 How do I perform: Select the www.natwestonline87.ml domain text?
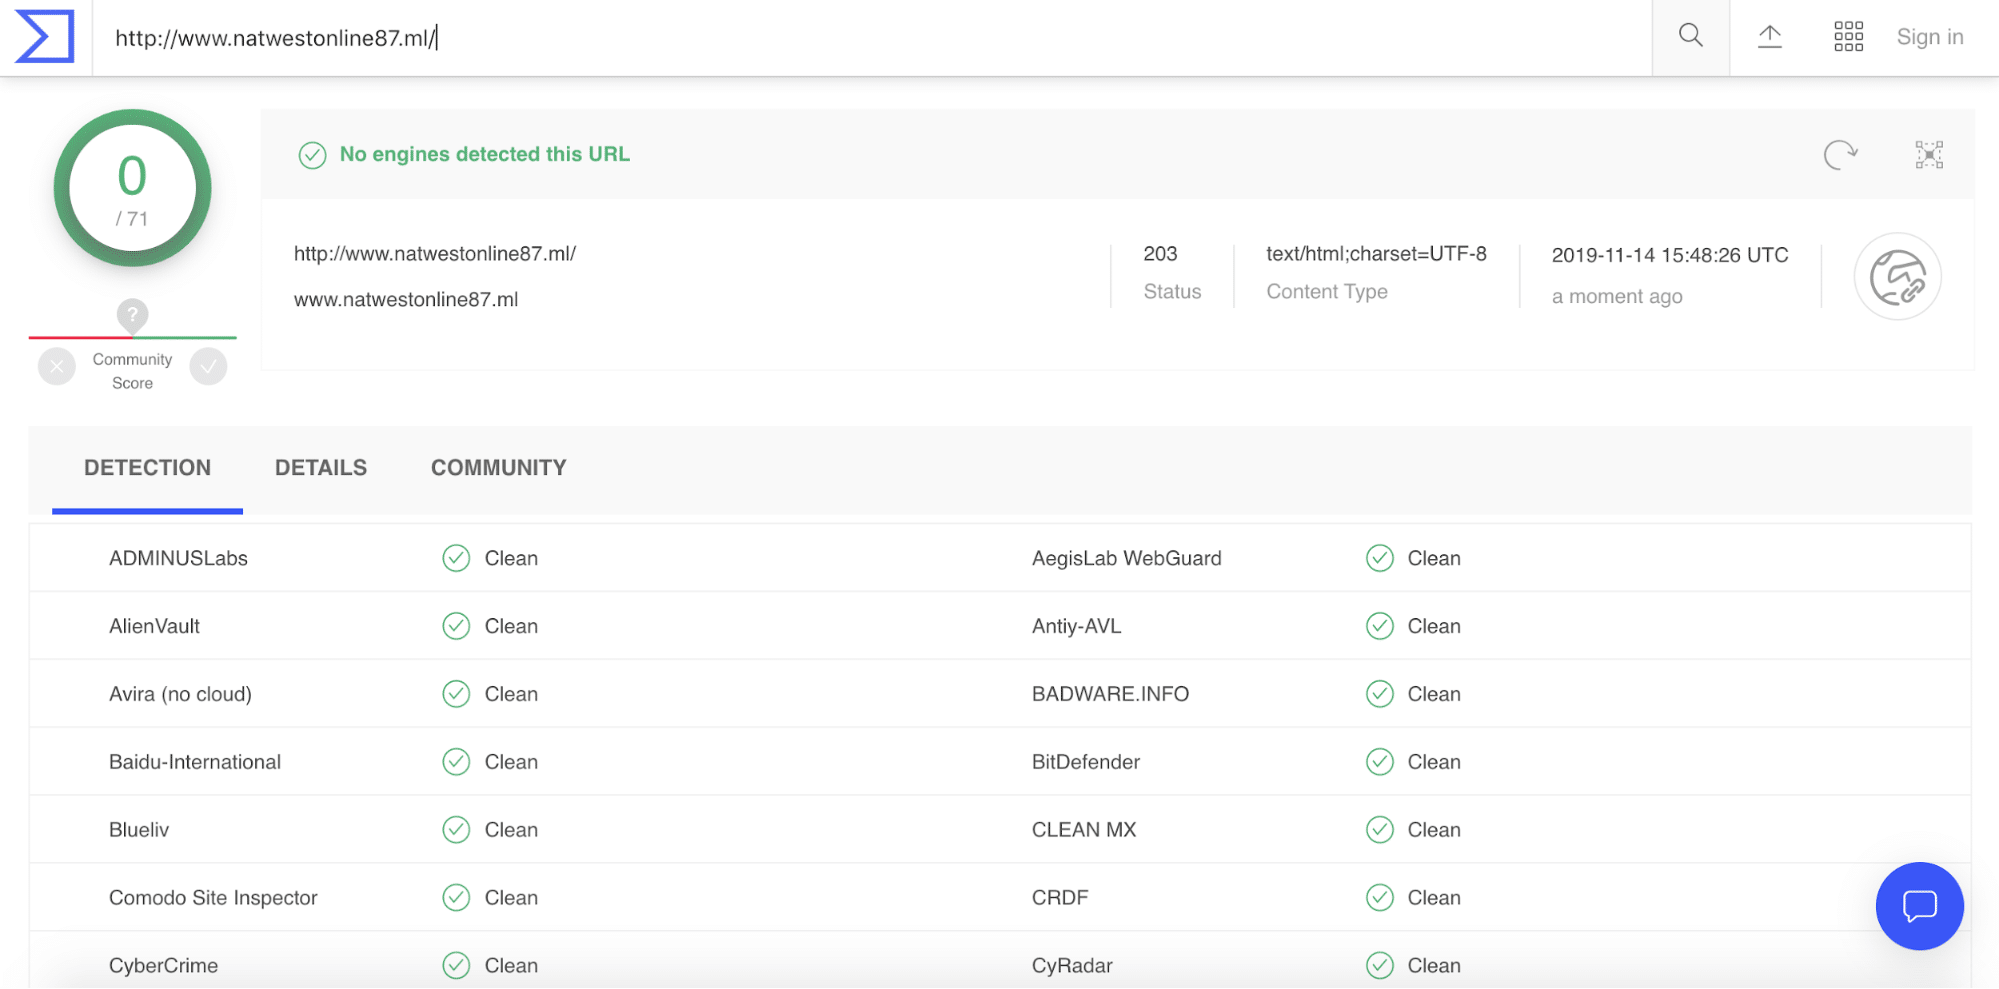coord(406,300)
